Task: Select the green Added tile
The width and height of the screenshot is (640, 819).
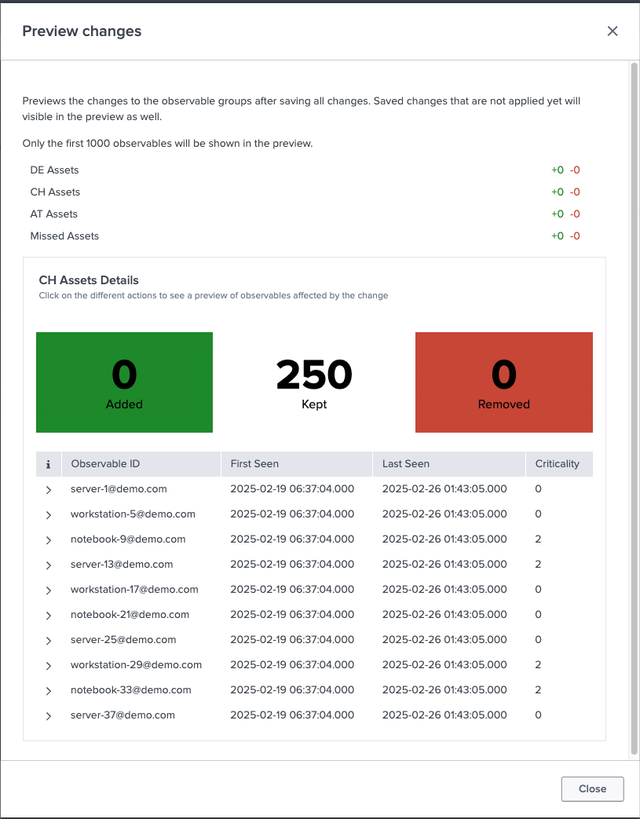Action: click(x=124, y=382)
